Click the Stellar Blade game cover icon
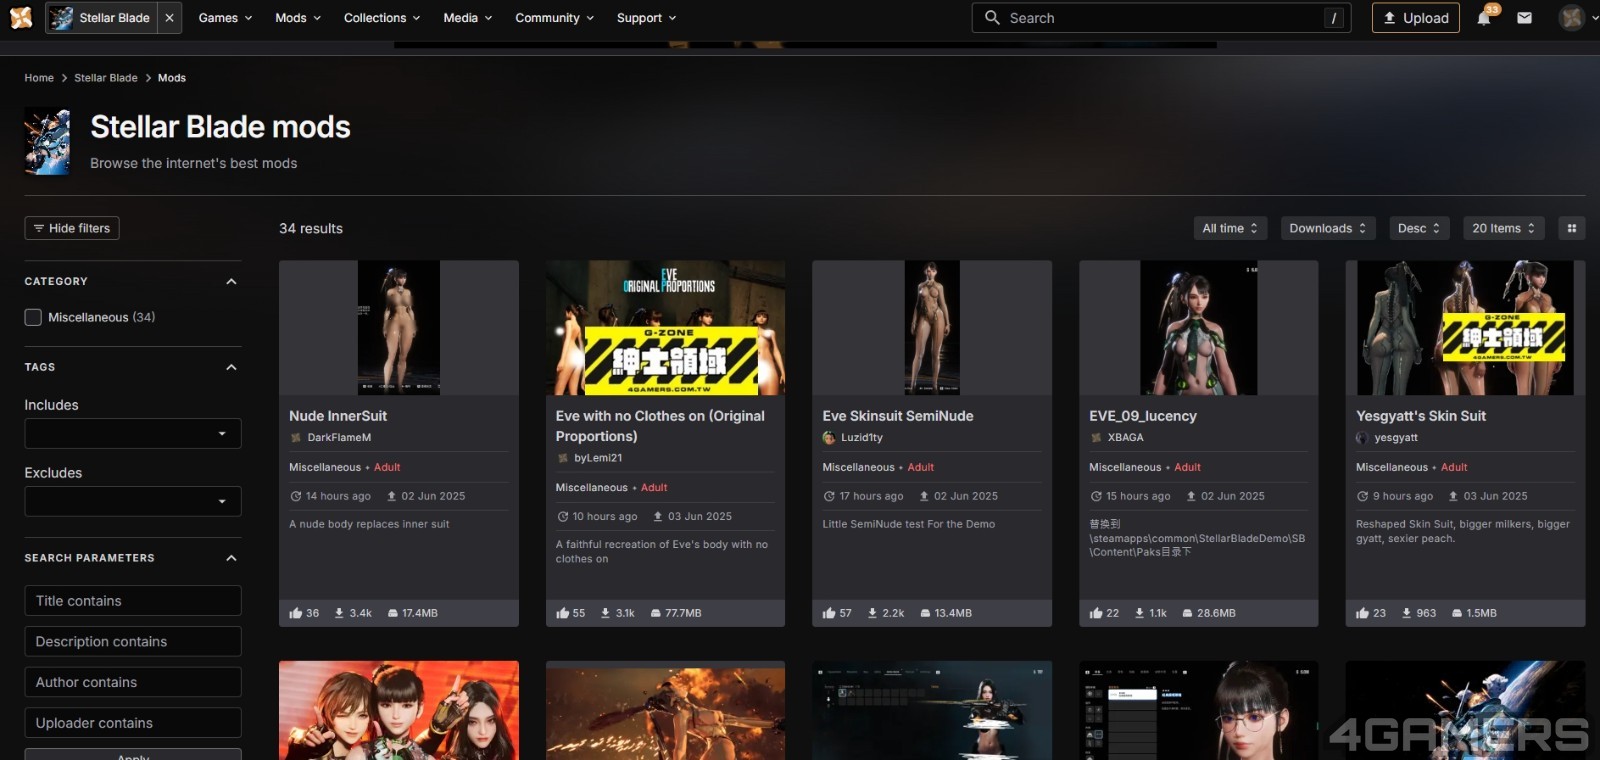1600x760 pixels. pos(47,142)
